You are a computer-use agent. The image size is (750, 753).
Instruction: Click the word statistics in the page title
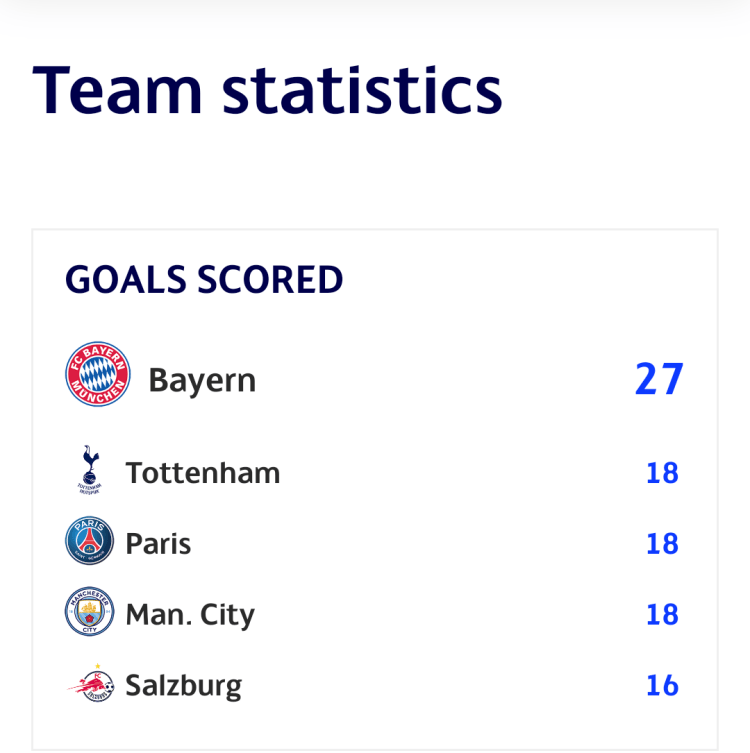362,88
